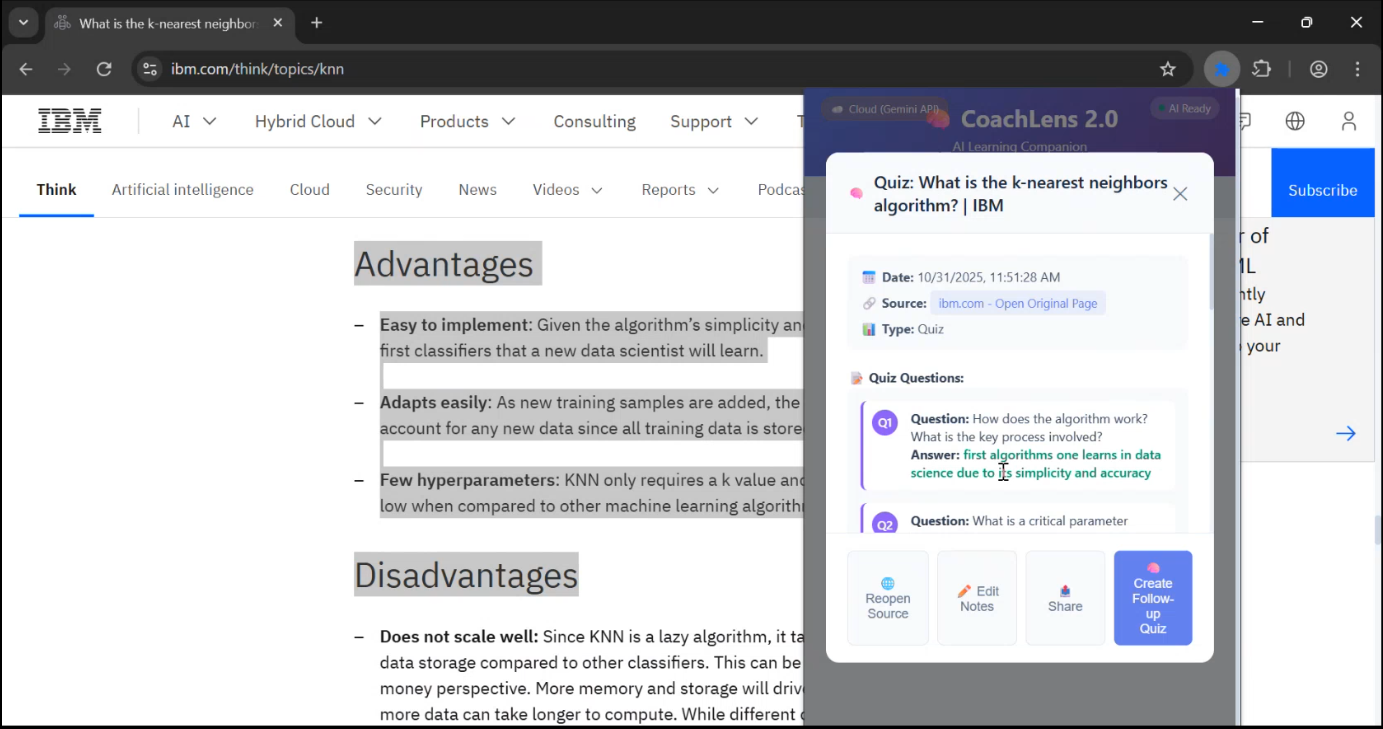Click the globe language icon in IBM header

(x=1295, y=120)
